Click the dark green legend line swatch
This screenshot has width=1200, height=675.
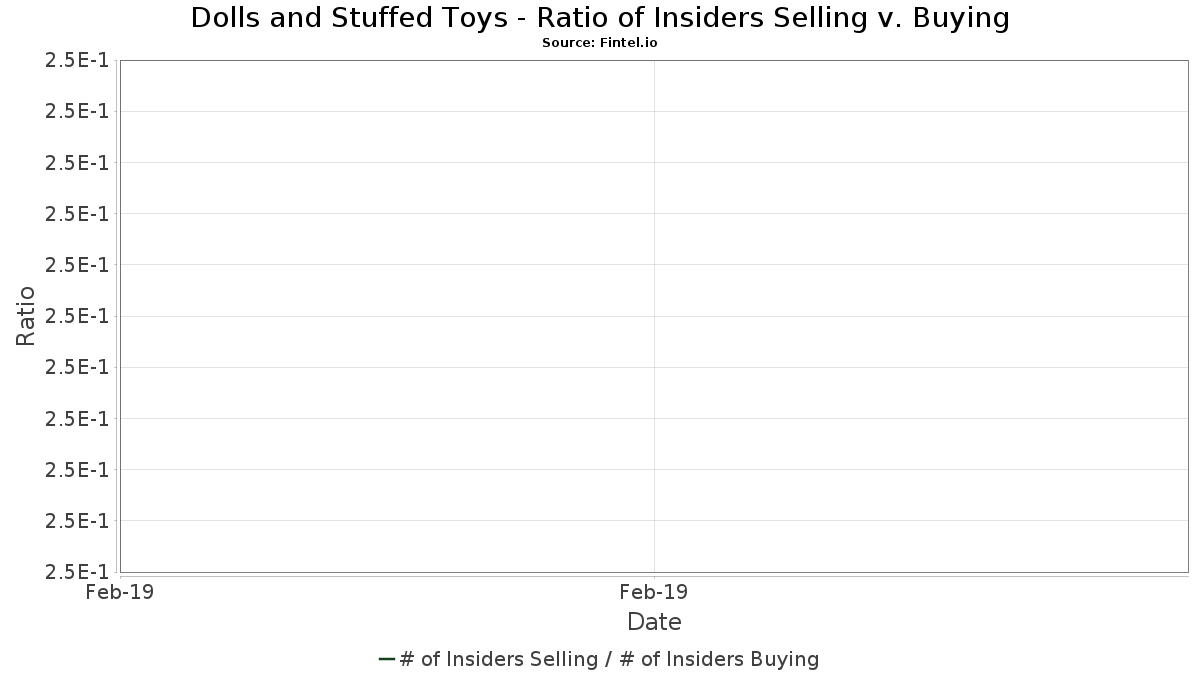click(x=388, y=659)
